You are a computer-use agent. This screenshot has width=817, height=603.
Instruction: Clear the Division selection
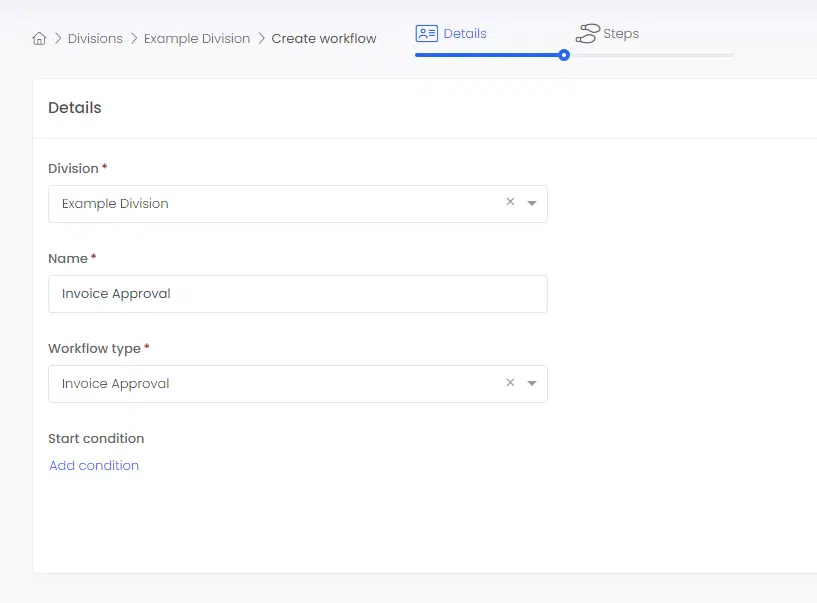[x=510, y=202]
